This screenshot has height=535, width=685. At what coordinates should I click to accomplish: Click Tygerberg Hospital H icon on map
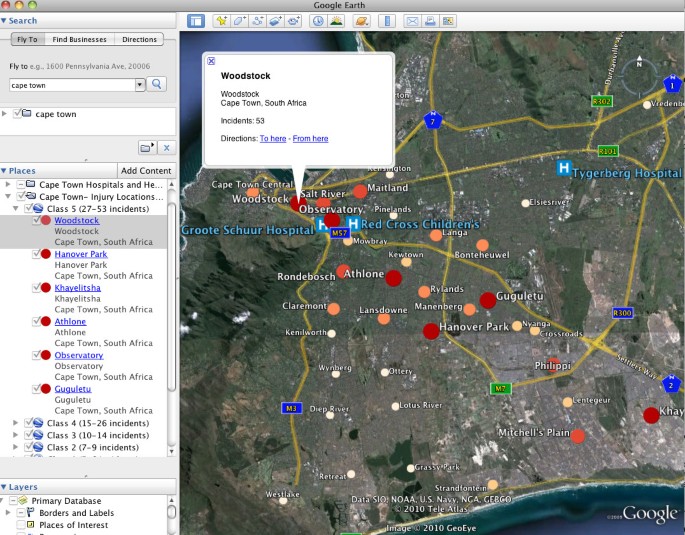pos(564,168)
